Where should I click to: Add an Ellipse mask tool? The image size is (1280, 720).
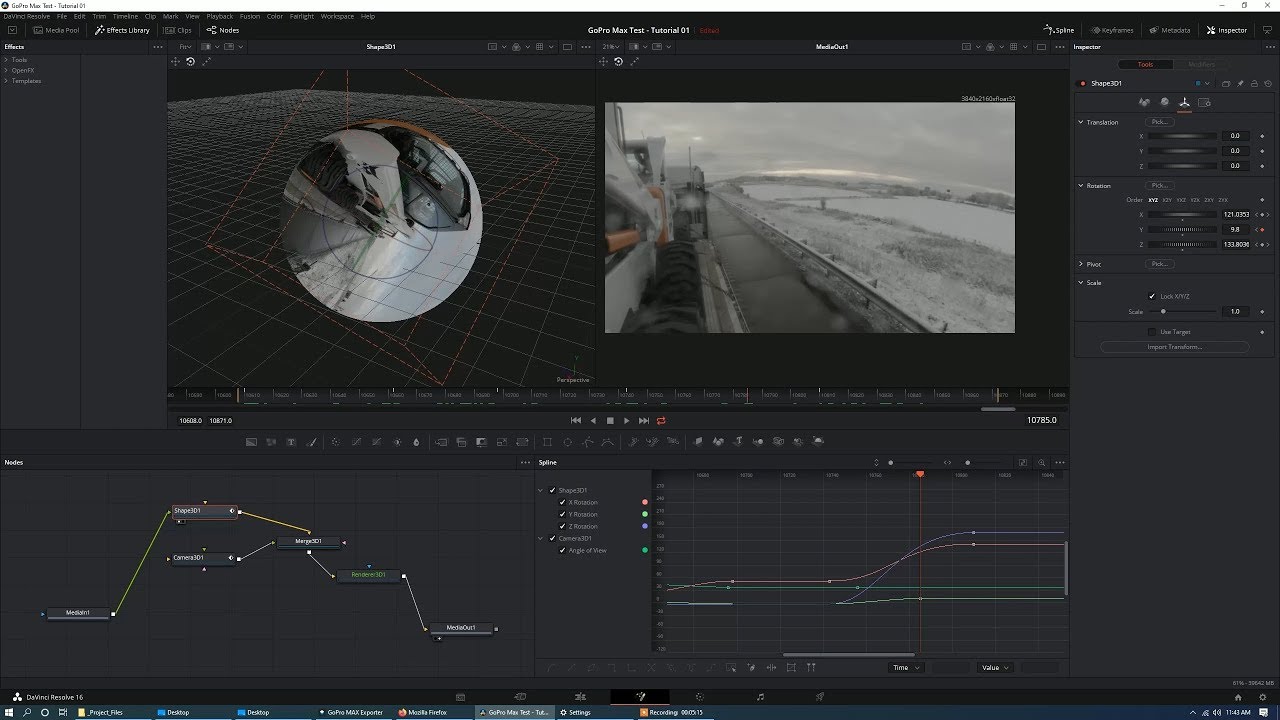point(567,442)
